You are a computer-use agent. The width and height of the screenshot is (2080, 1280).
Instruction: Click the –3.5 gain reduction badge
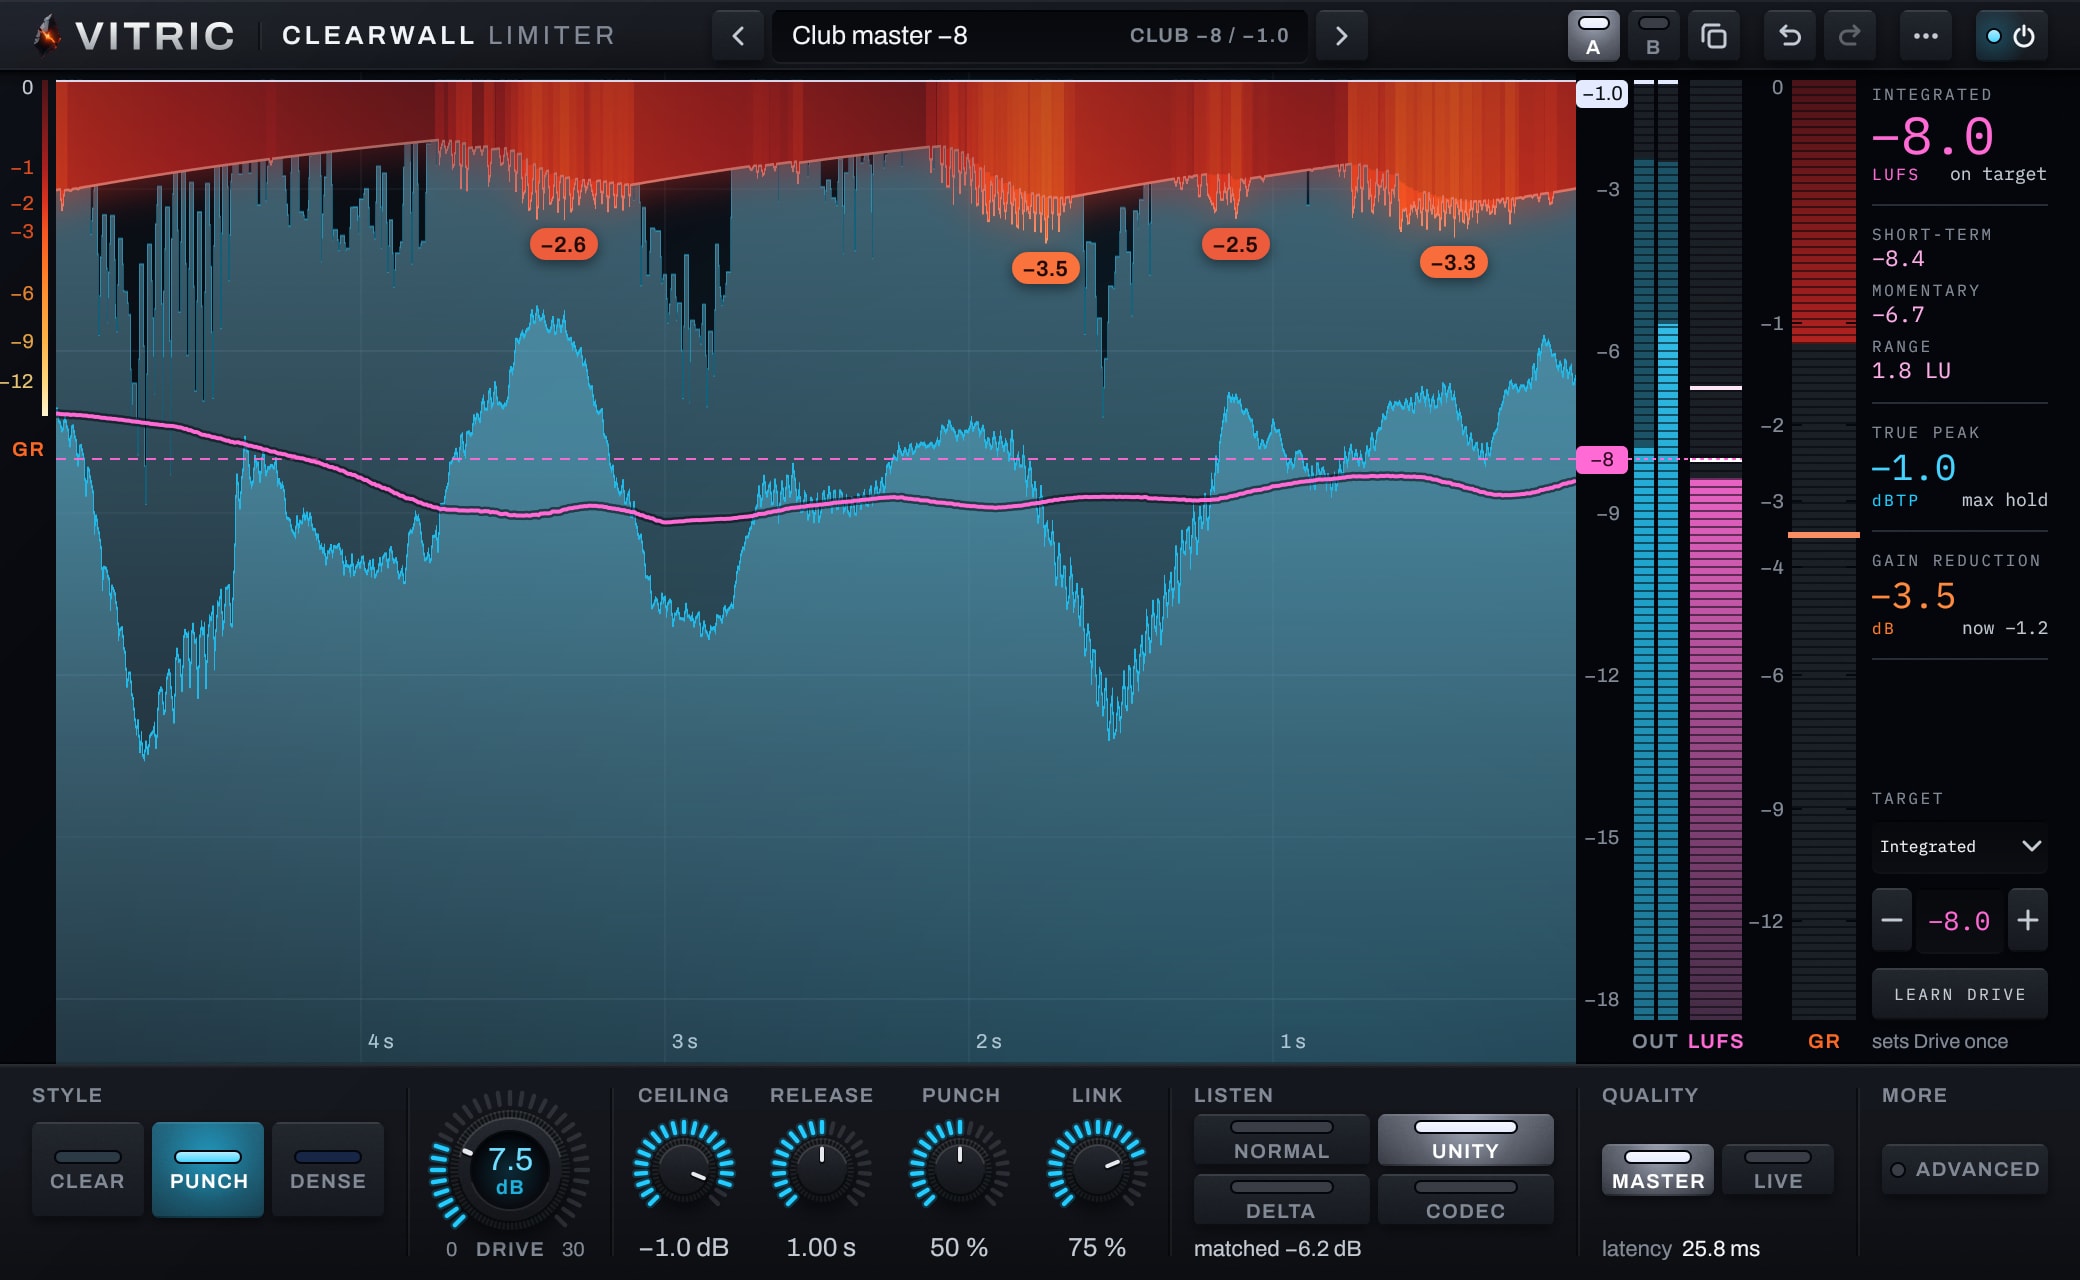pyautogui.click(x=1046, y=268)
